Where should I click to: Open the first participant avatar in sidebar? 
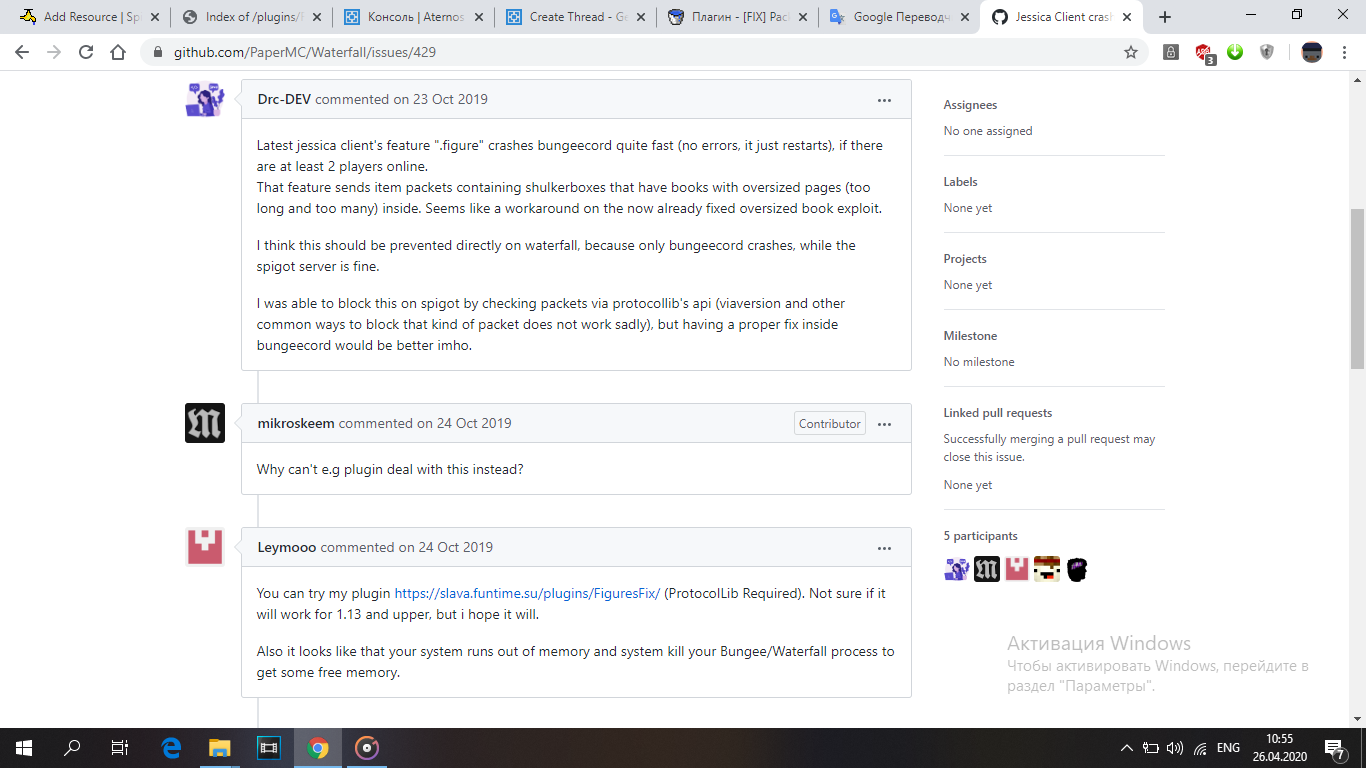(x=957, y=569)
